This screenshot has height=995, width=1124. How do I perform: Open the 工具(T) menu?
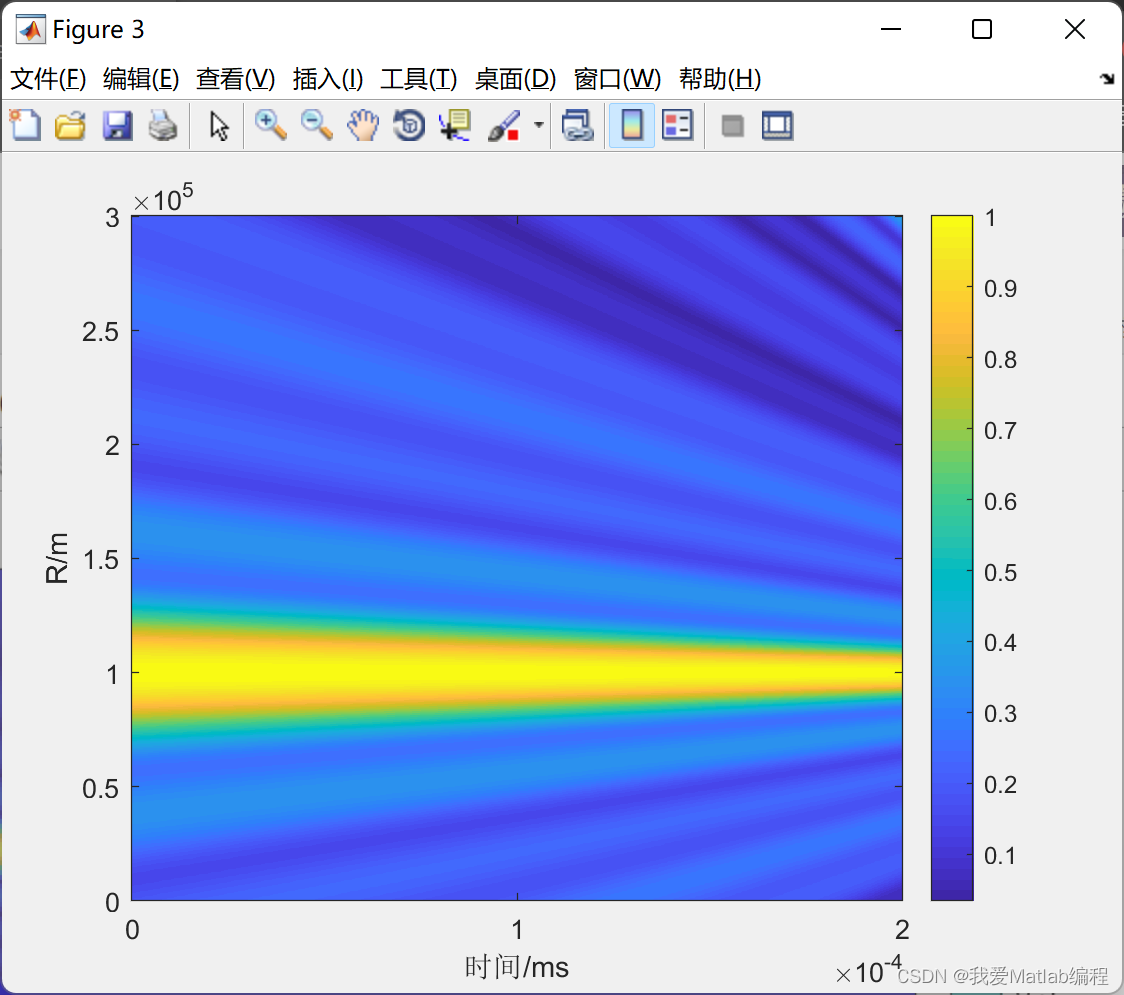click(419, 79)
